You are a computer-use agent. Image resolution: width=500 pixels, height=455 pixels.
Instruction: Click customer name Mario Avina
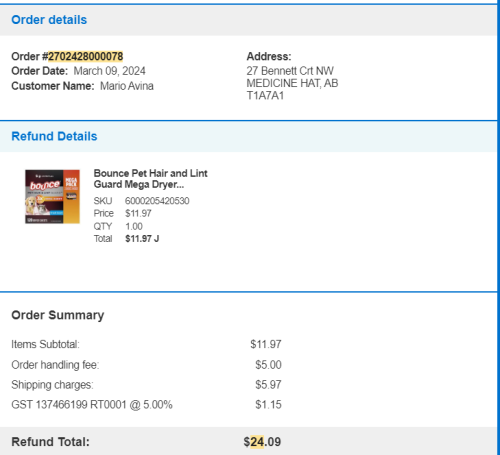tap(127, 86)
